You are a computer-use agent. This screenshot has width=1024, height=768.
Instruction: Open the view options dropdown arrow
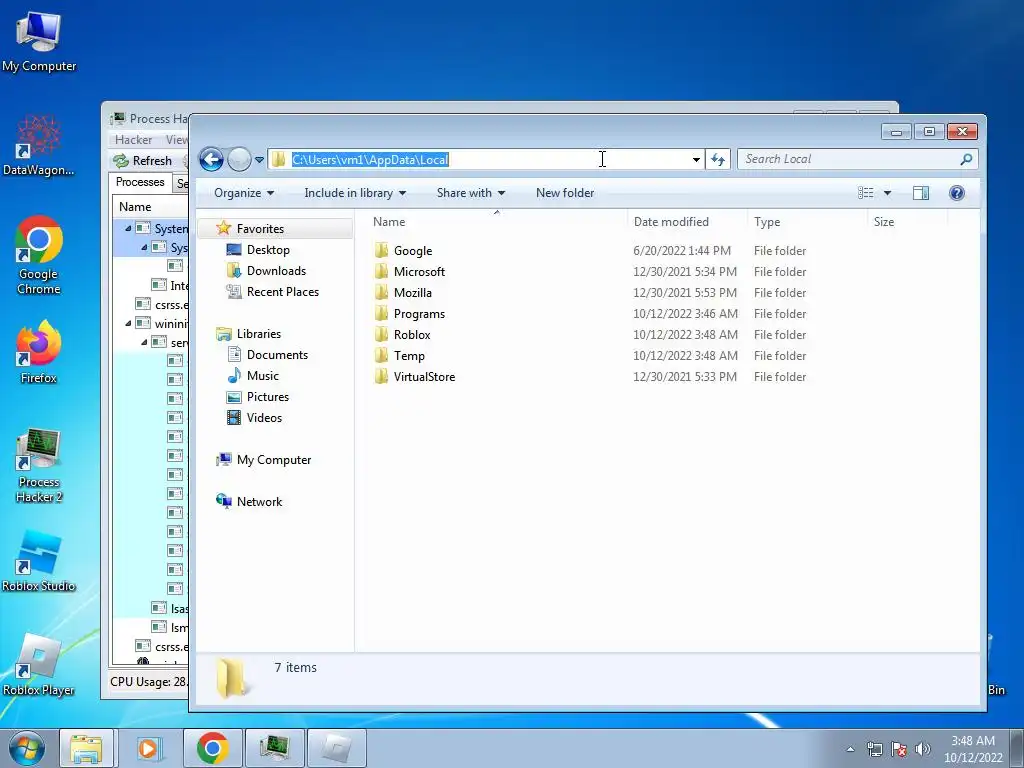pyautogui.click(x=887, y=193)
